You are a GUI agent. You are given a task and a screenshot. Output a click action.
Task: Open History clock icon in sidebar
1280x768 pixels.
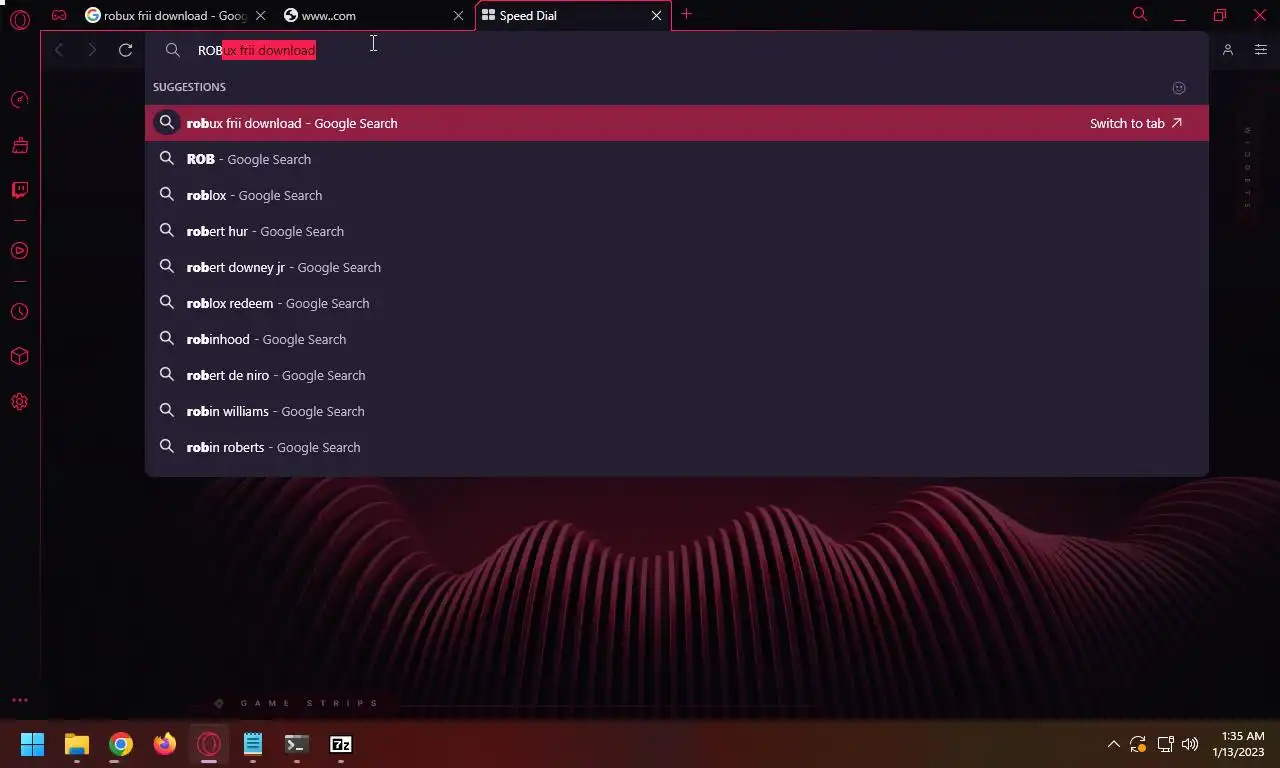19,312
